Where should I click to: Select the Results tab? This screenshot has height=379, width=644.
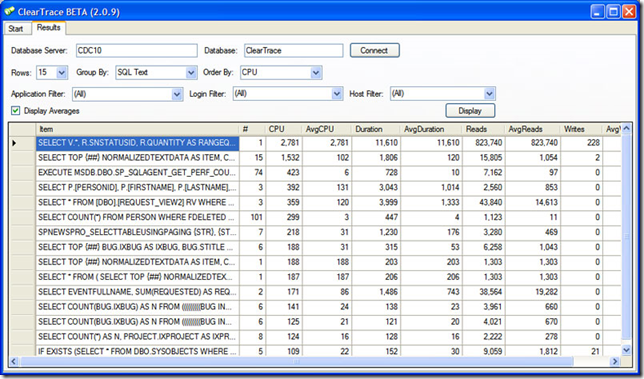(x=48, y=28)
